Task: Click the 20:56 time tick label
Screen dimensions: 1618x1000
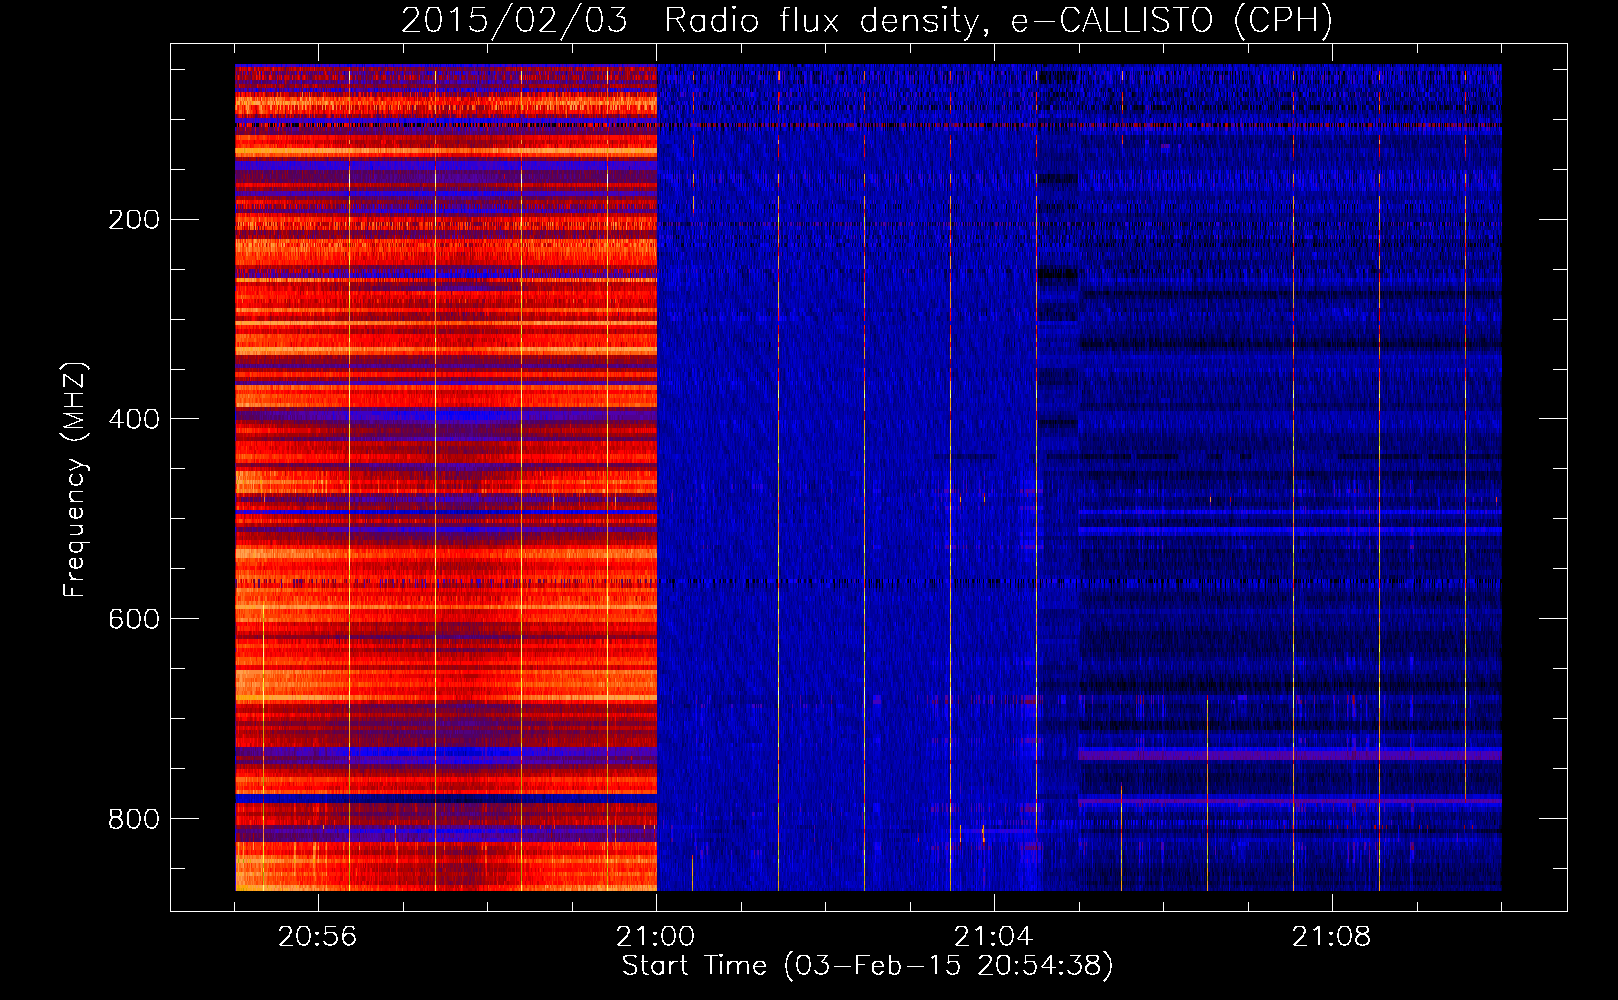Action: point(318,937)
